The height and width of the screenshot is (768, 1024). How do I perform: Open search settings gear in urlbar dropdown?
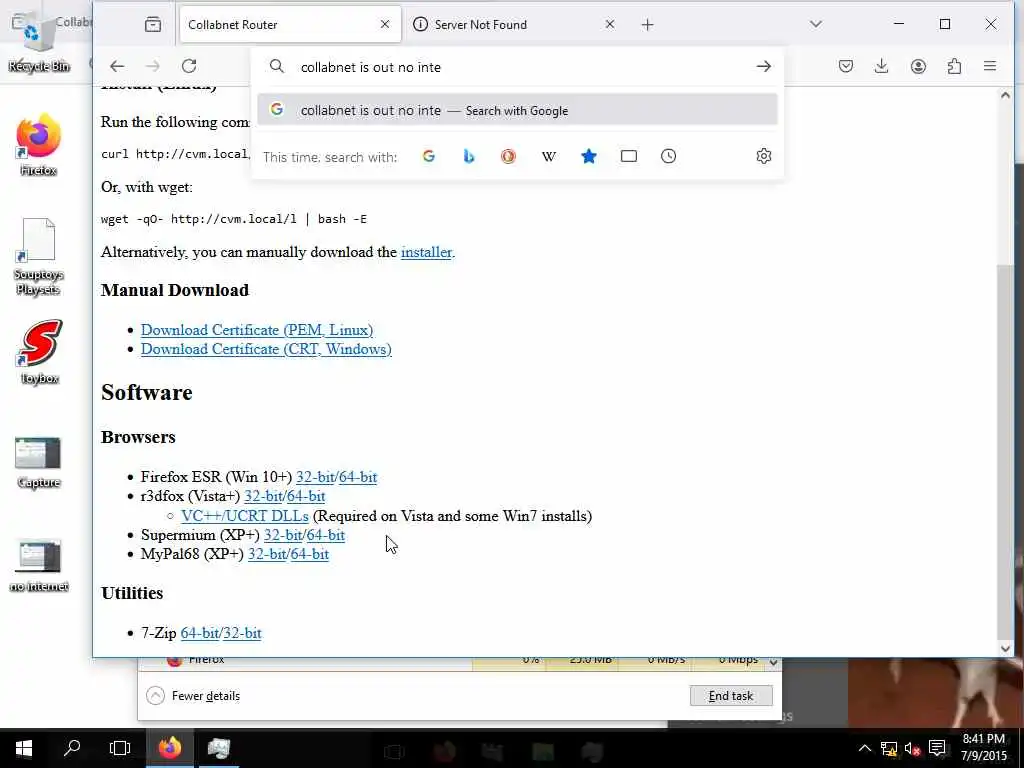(x=763, y=156)
